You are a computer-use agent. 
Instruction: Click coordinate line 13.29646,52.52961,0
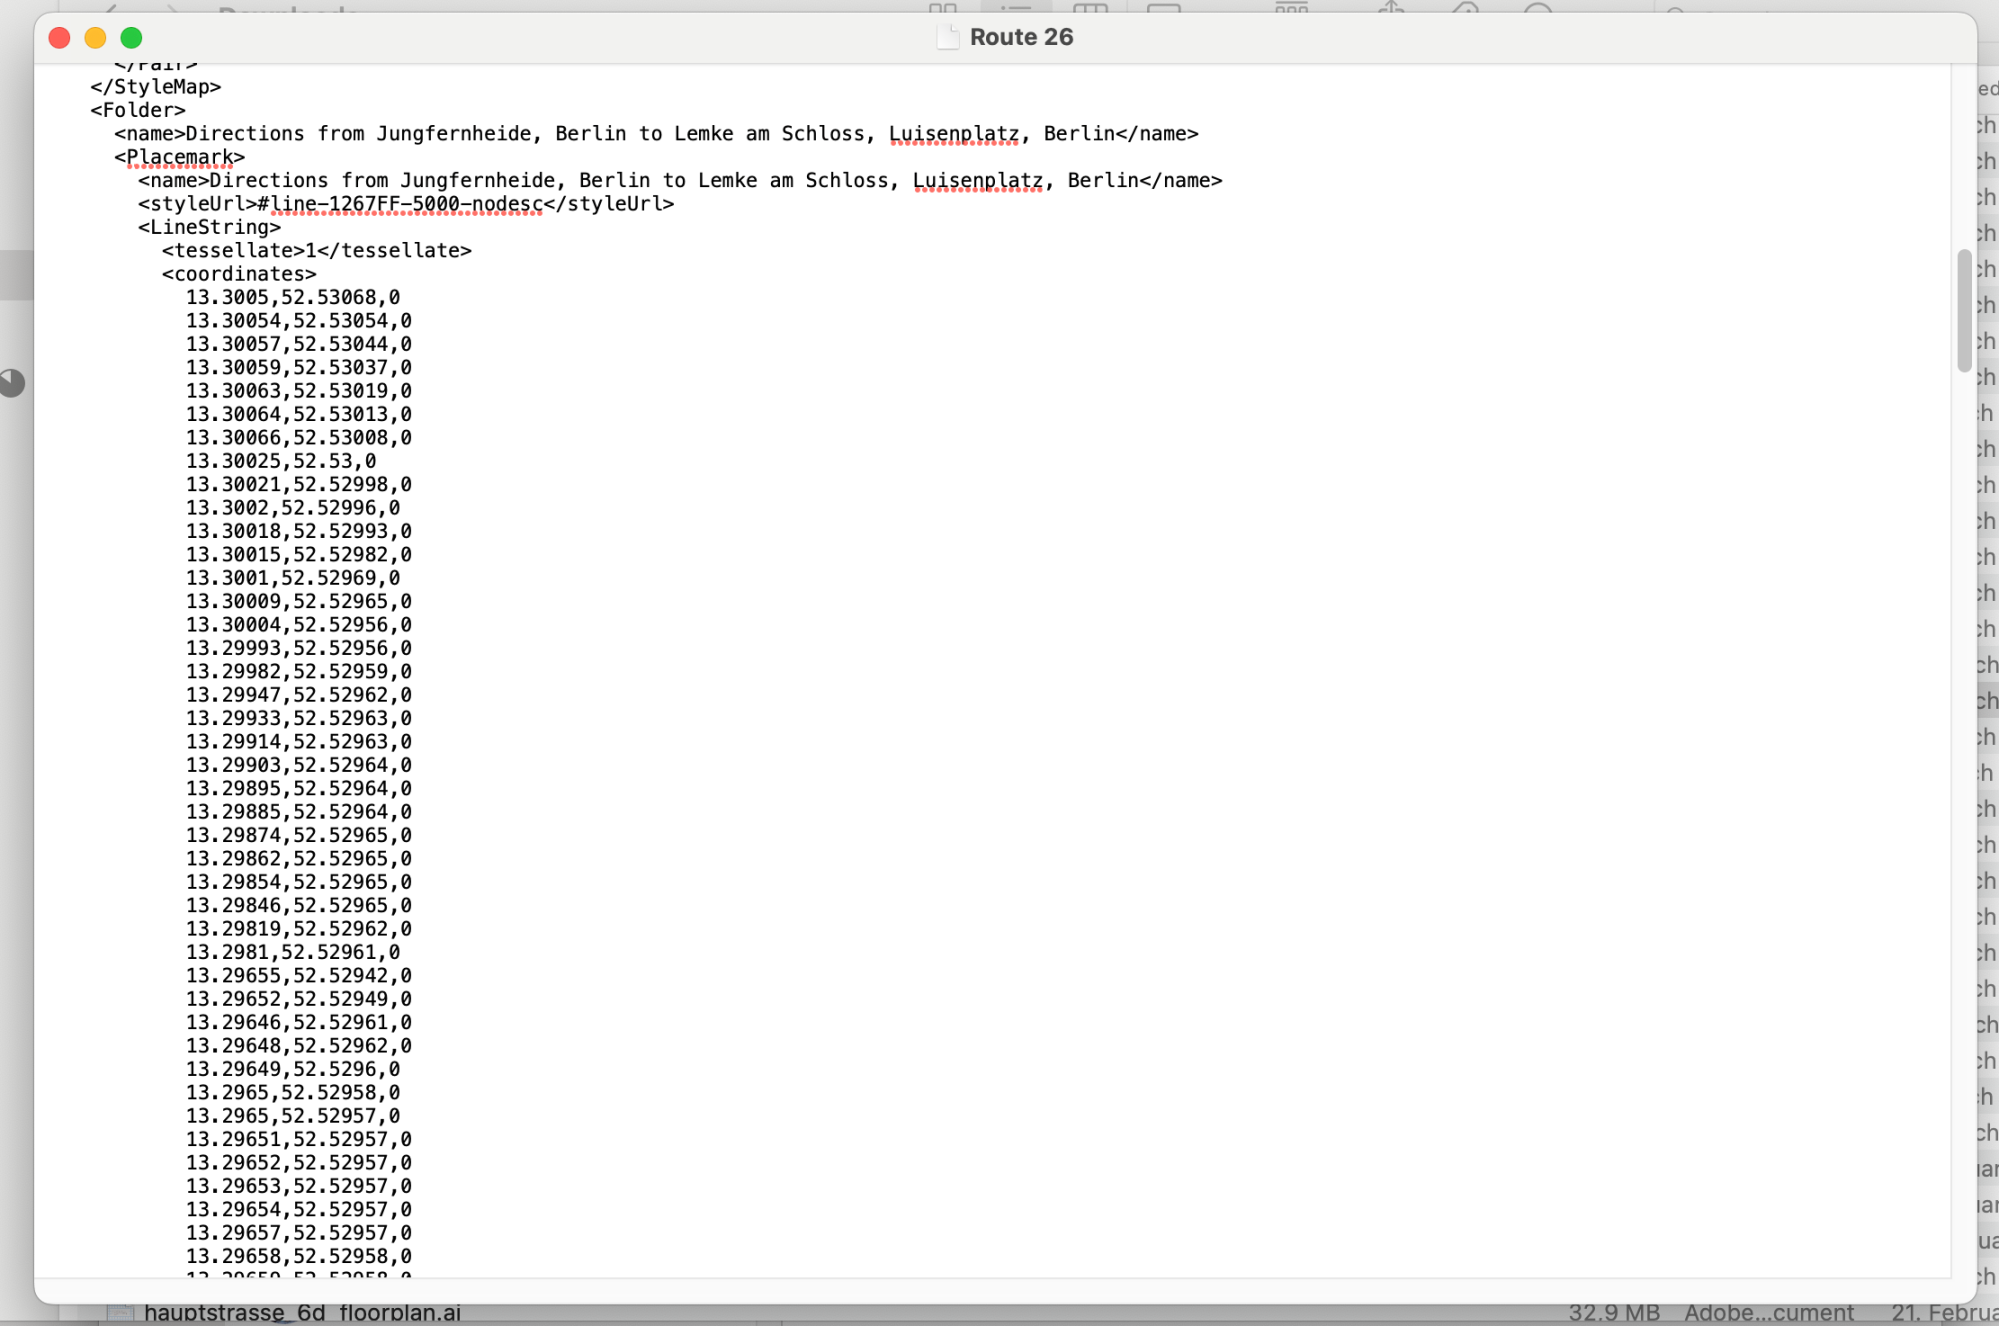[x=299, y=1023]
